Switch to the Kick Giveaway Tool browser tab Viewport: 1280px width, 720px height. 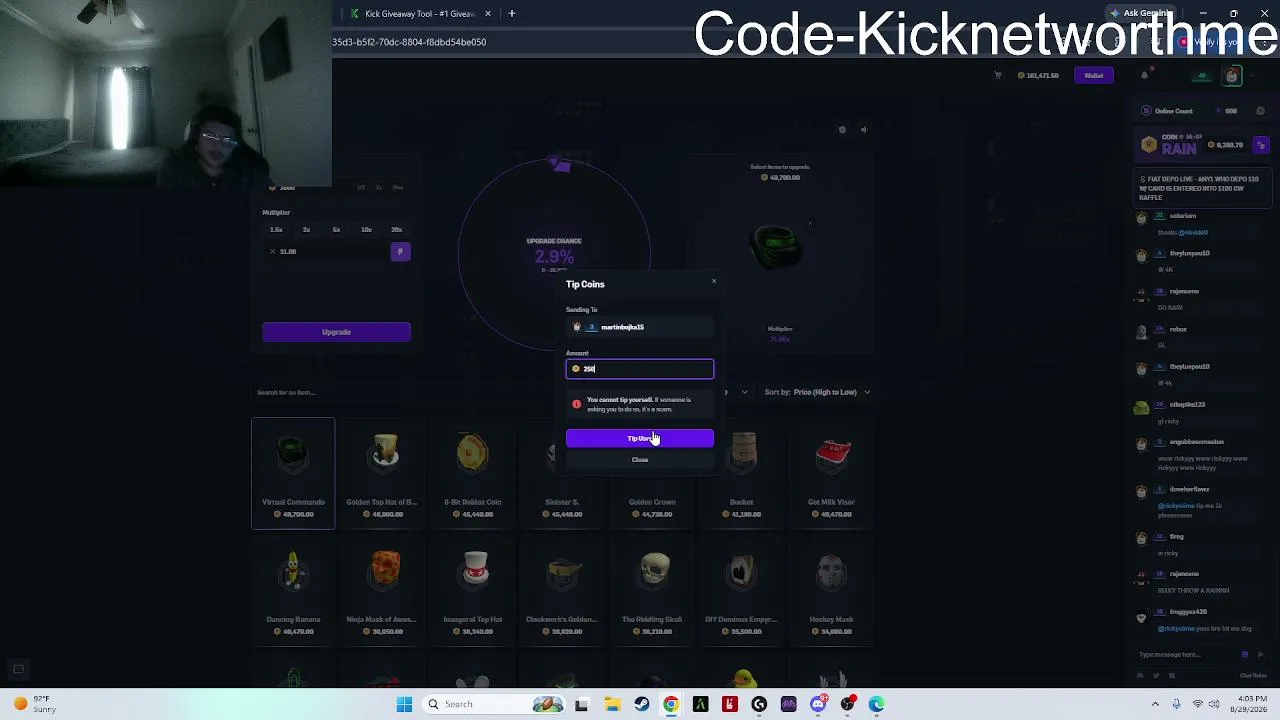tap(420, 14)
